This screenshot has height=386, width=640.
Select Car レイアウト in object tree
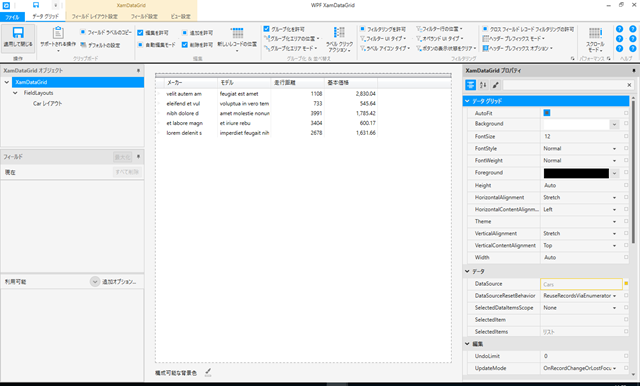pos(48,104)
